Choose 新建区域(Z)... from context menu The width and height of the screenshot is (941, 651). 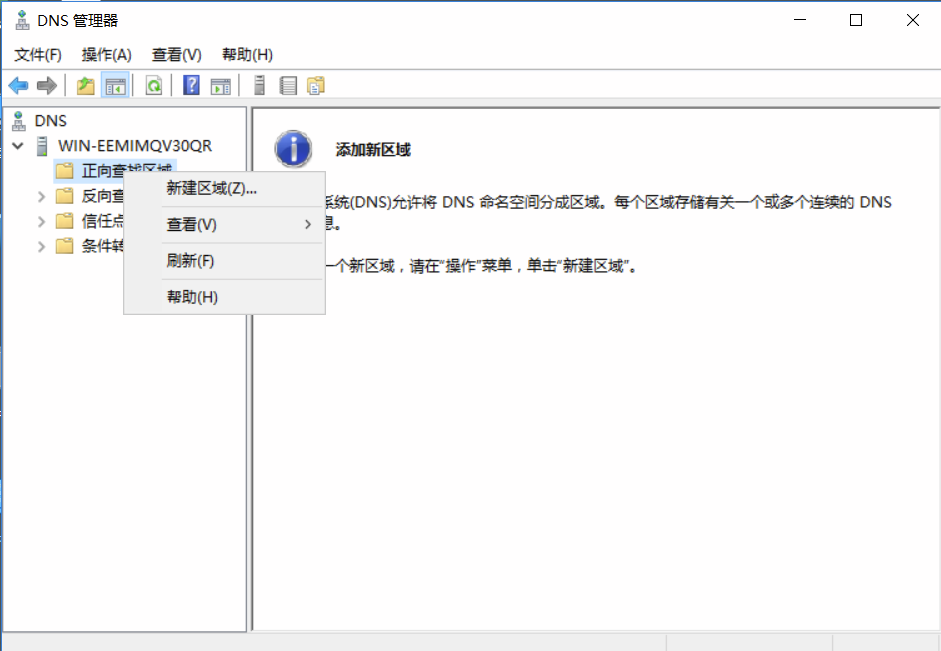tap(224, 188)
